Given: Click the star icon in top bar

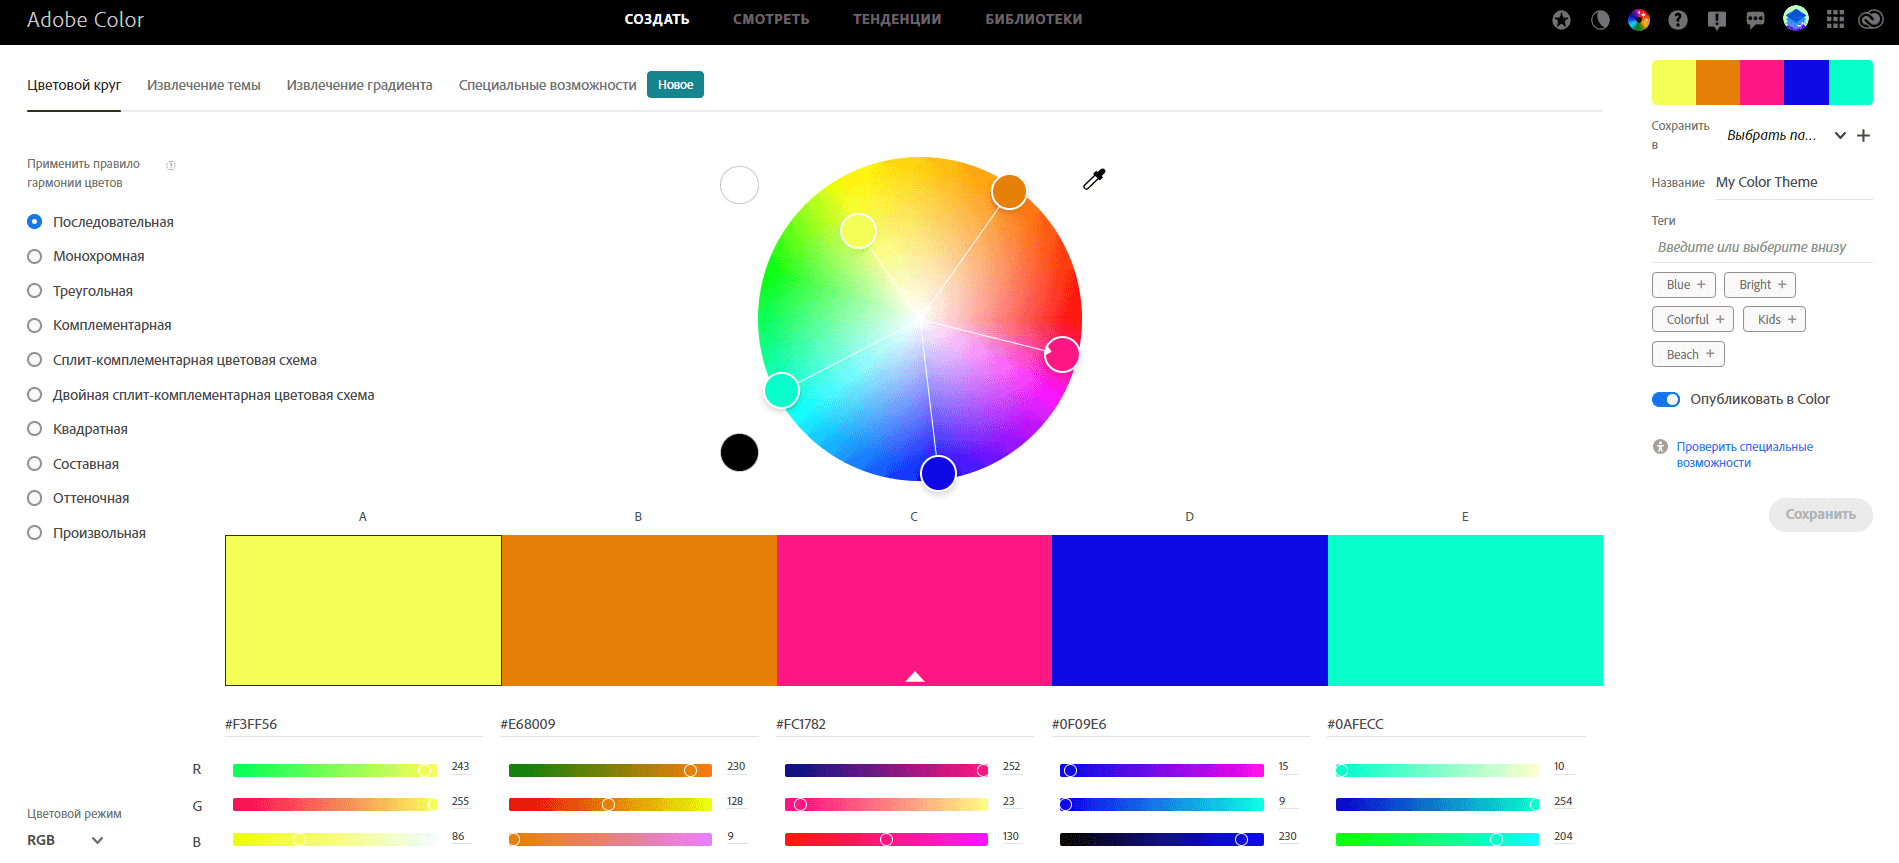Looking at the screenshot, I should tap(1561, 20).
